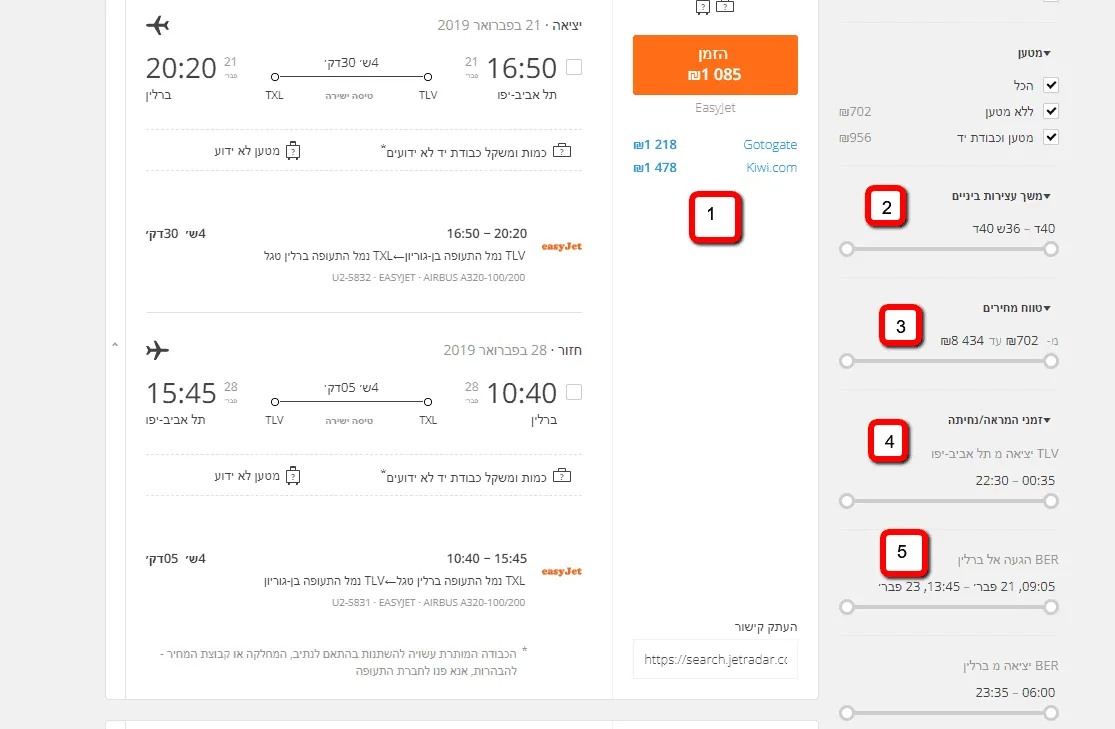
Task: Click the copy link URL field
Action: point(715,660)
